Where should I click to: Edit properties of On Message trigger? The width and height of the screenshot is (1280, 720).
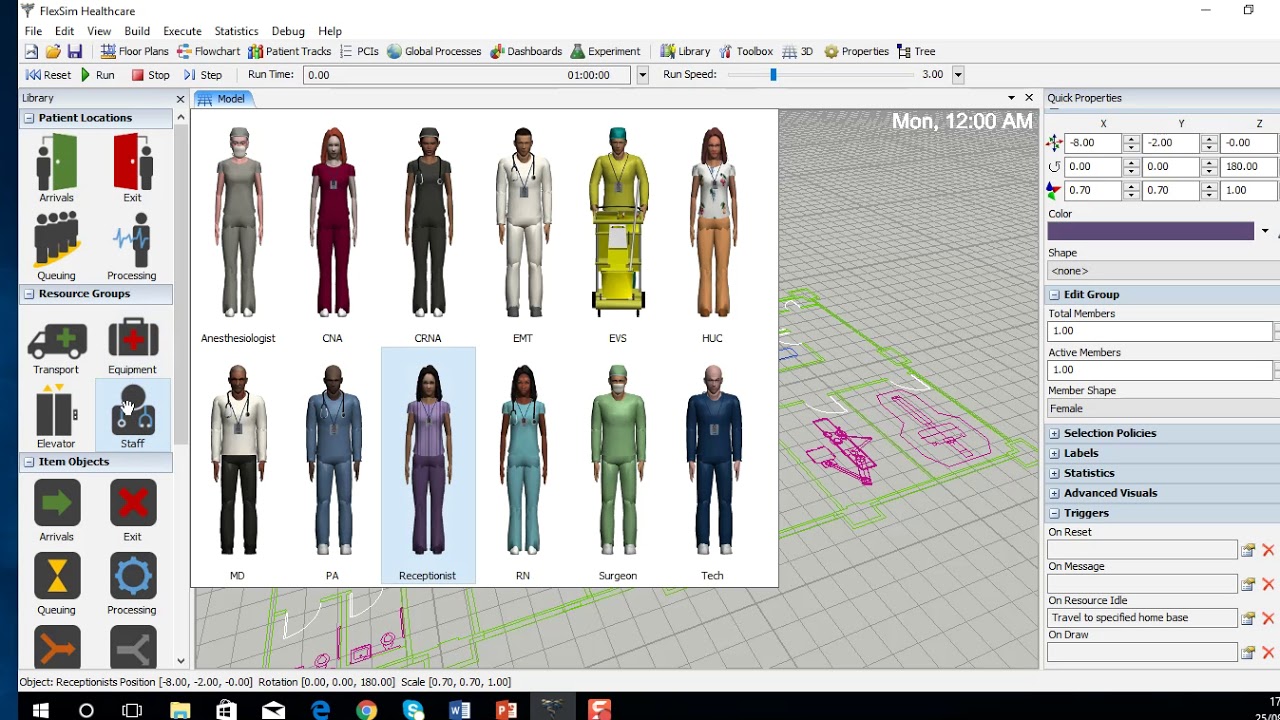(1248, 584)
